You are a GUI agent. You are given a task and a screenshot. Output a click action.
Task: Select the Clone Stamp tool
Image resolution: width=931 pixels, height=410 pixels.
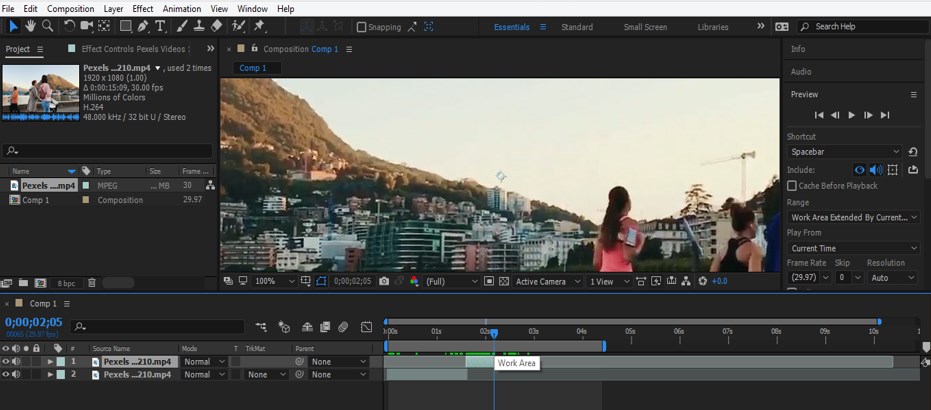(x=201, y=26)
